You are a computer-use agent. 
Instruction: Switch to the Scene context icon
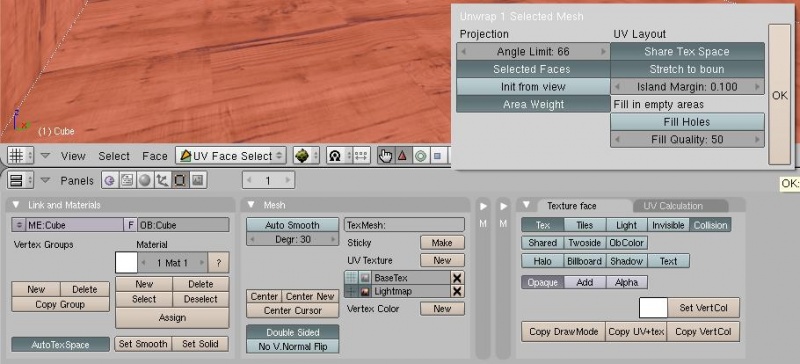pyautogui.click(x=197, y=180)
